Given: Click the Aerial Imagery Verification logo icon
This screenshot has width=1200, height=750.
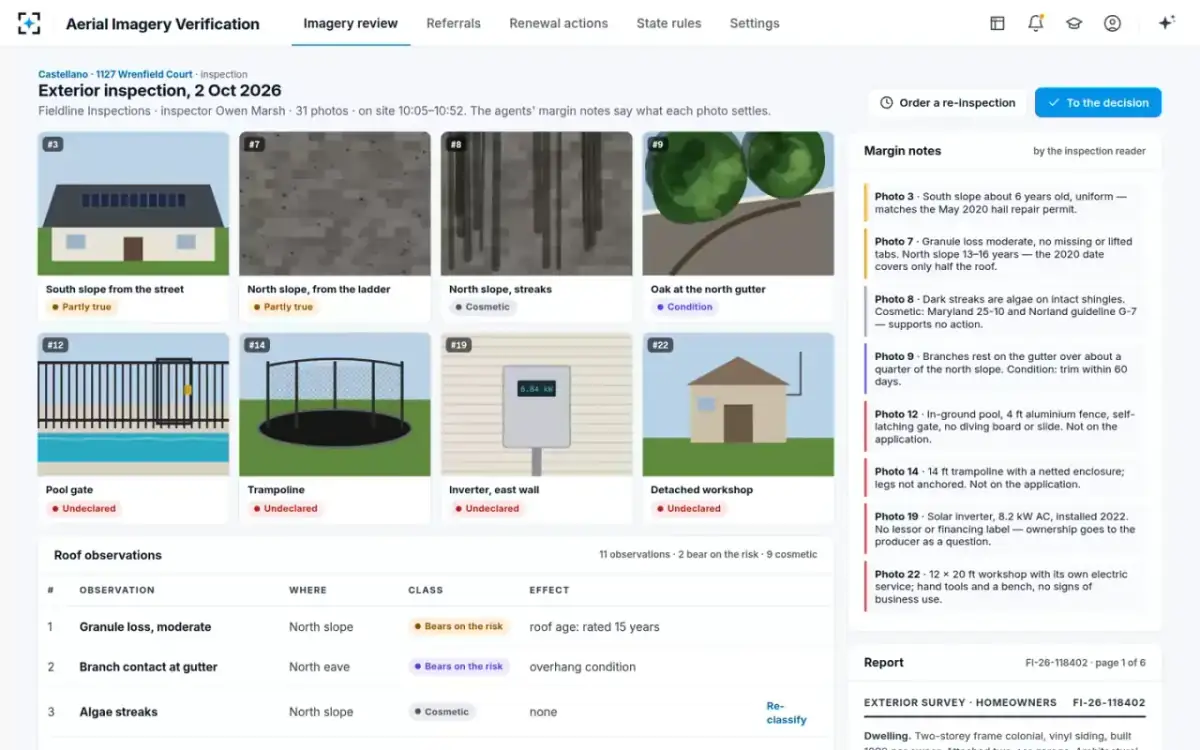Looking at the screenshot, I should point(30,23).
